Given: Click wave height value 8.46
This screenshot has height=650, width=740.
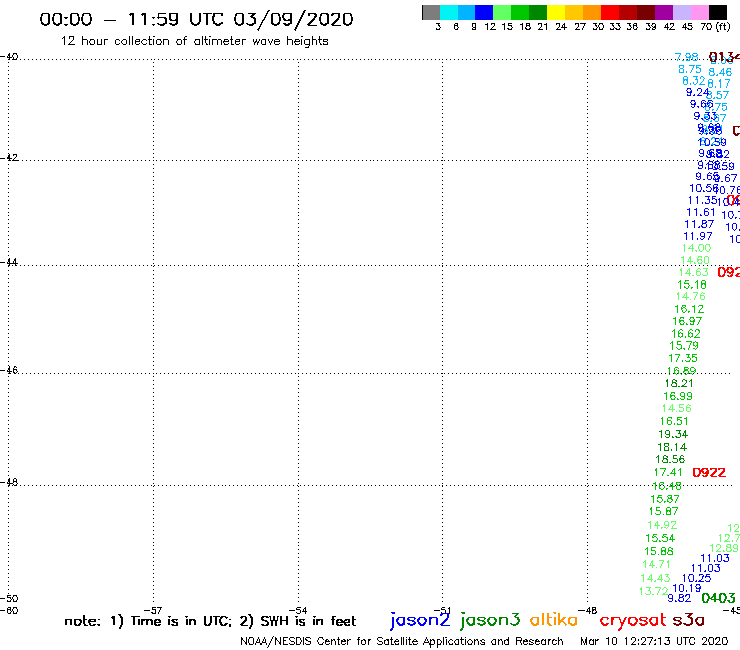Looking at the screenshot, I should tap(720, 72).
